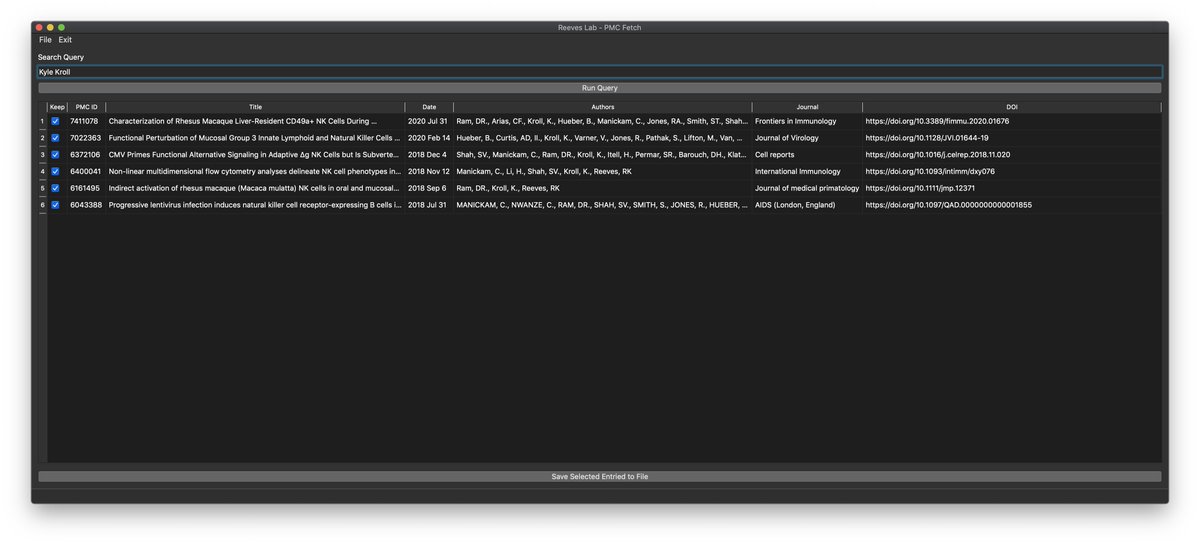Select authors cell starting 'Ram, DR., Arias, CF.'
The width and height of the screenshot is (1200, 545).
point(603,121)
